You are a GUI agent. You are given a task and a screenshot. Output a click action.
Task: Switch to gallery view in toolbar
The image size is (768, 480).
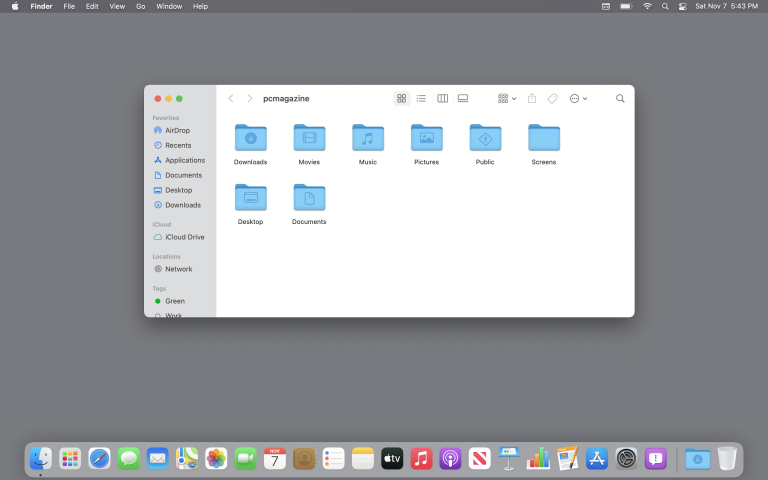pos(463,99)
